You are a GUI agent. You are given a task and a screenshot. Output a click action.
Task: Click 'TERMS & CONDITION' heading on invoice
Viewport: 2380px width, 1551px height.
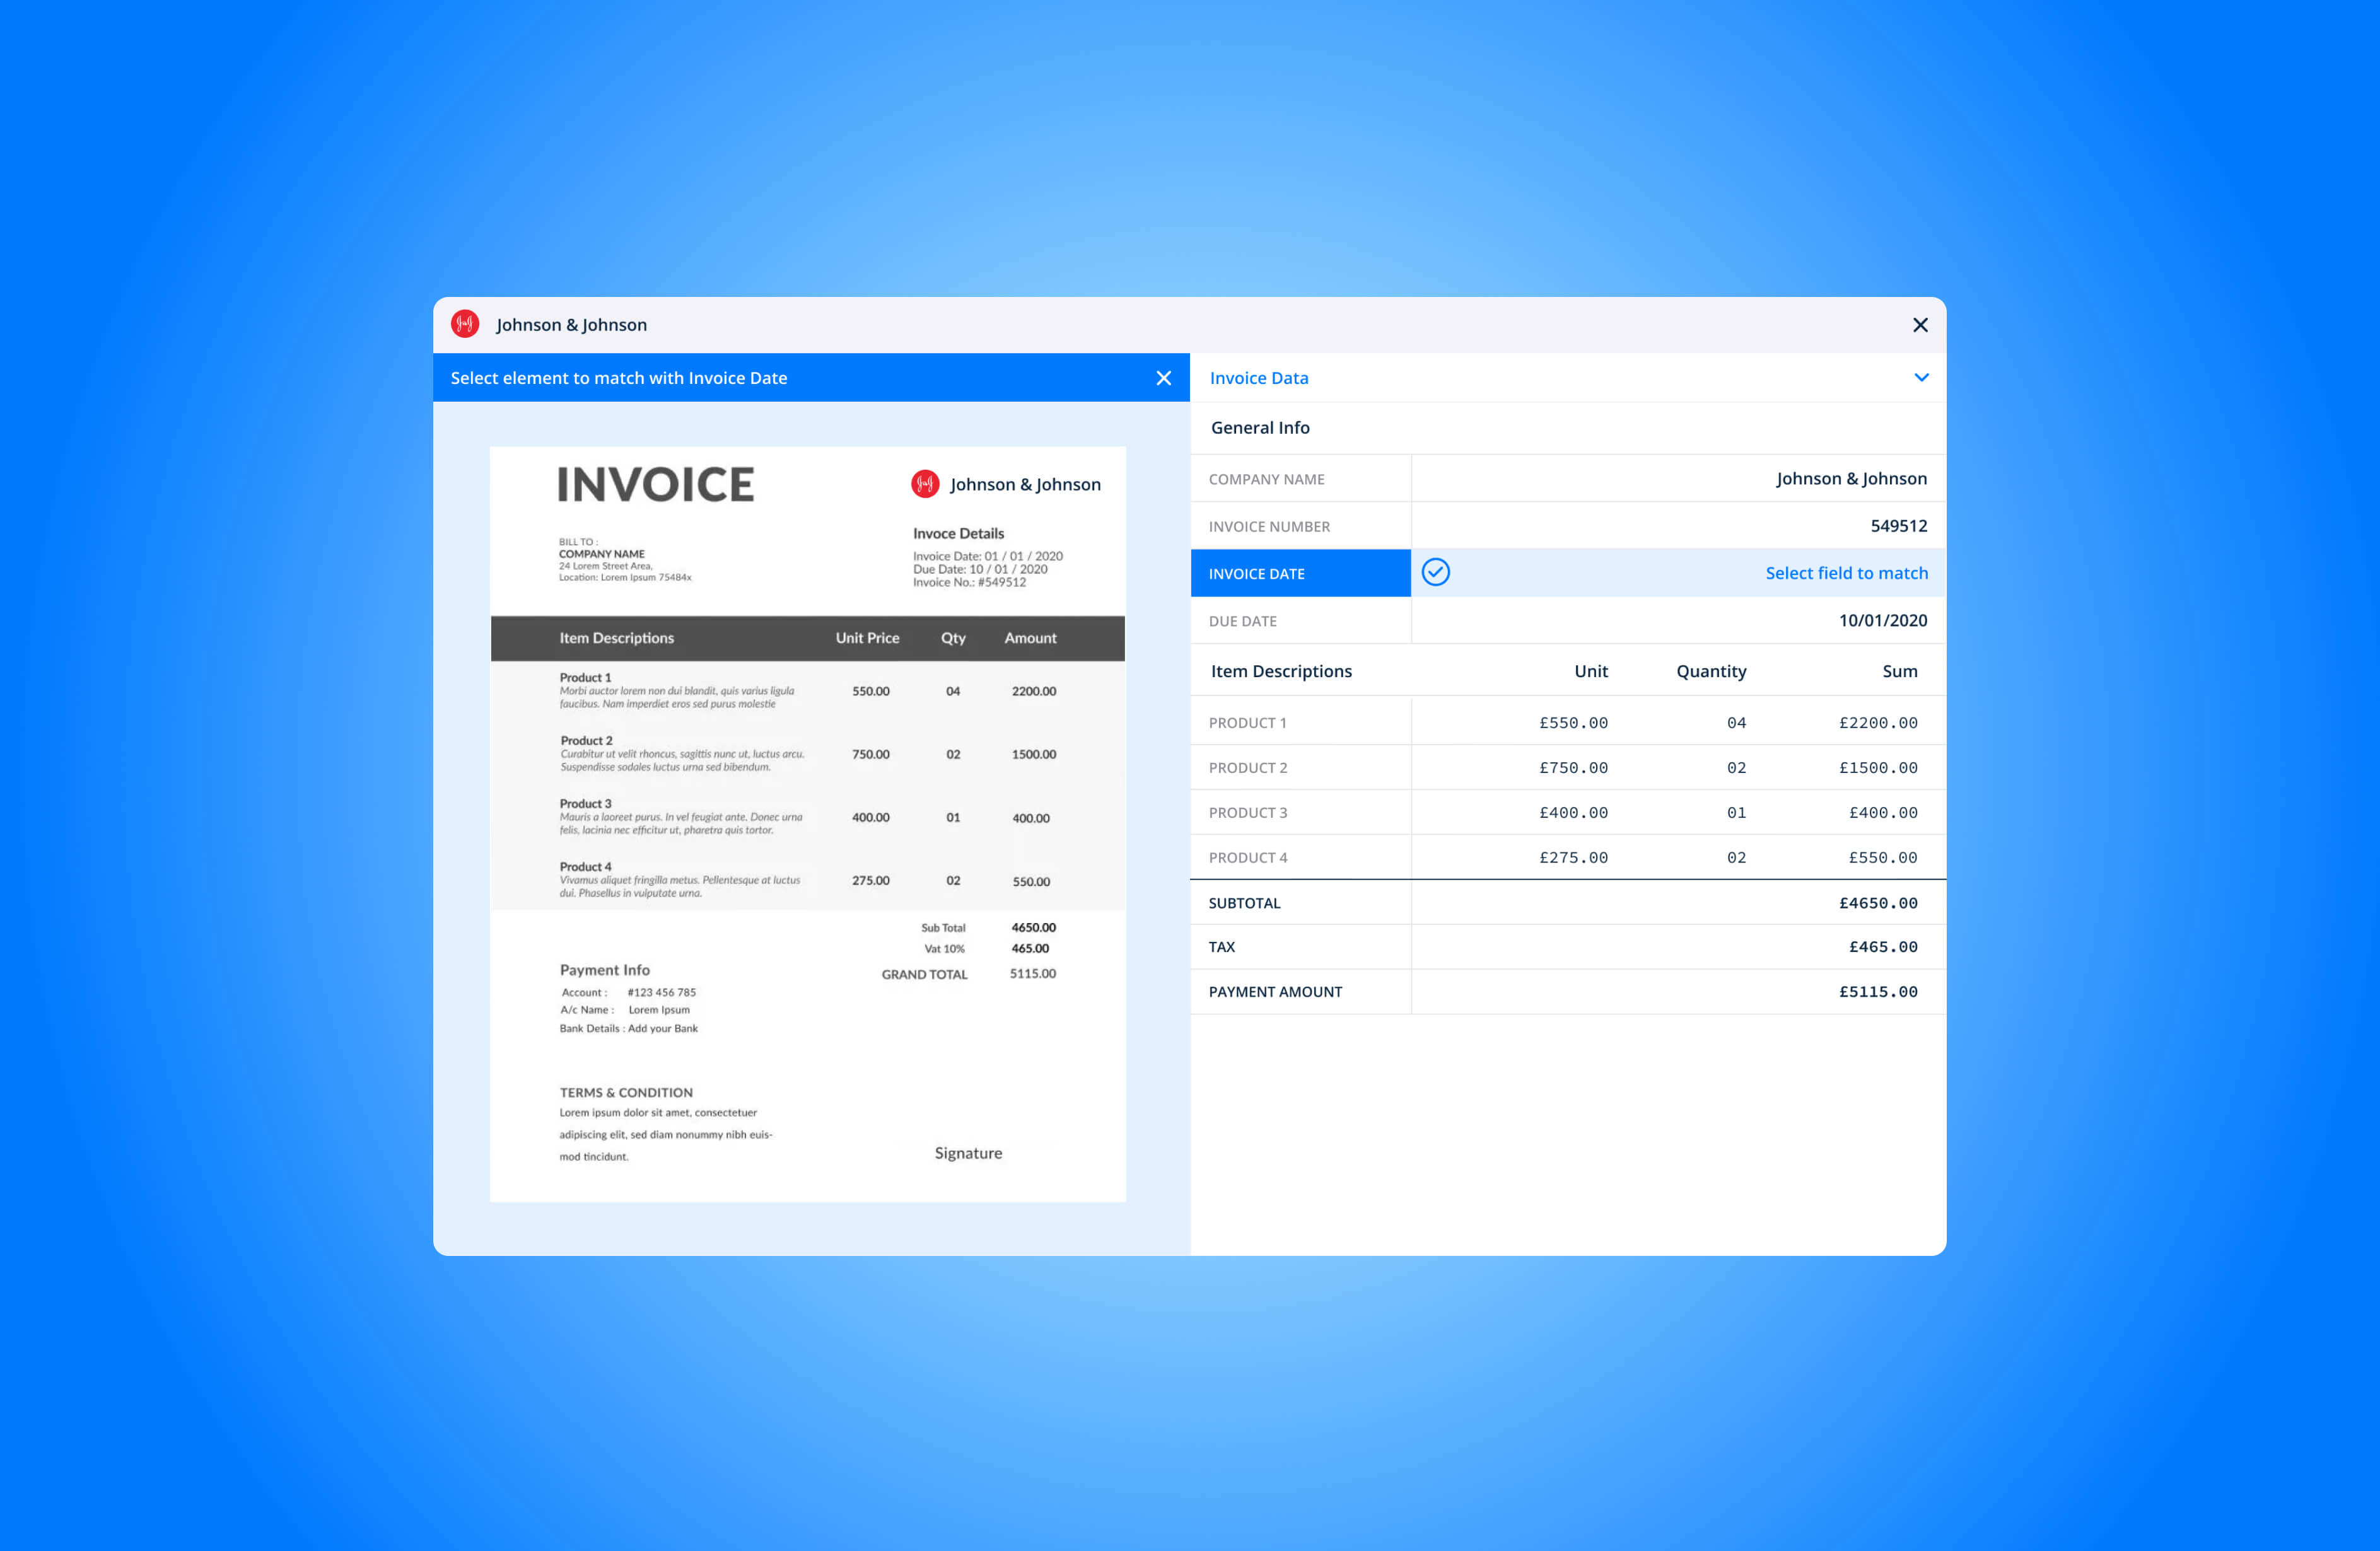click(626, 1092)
